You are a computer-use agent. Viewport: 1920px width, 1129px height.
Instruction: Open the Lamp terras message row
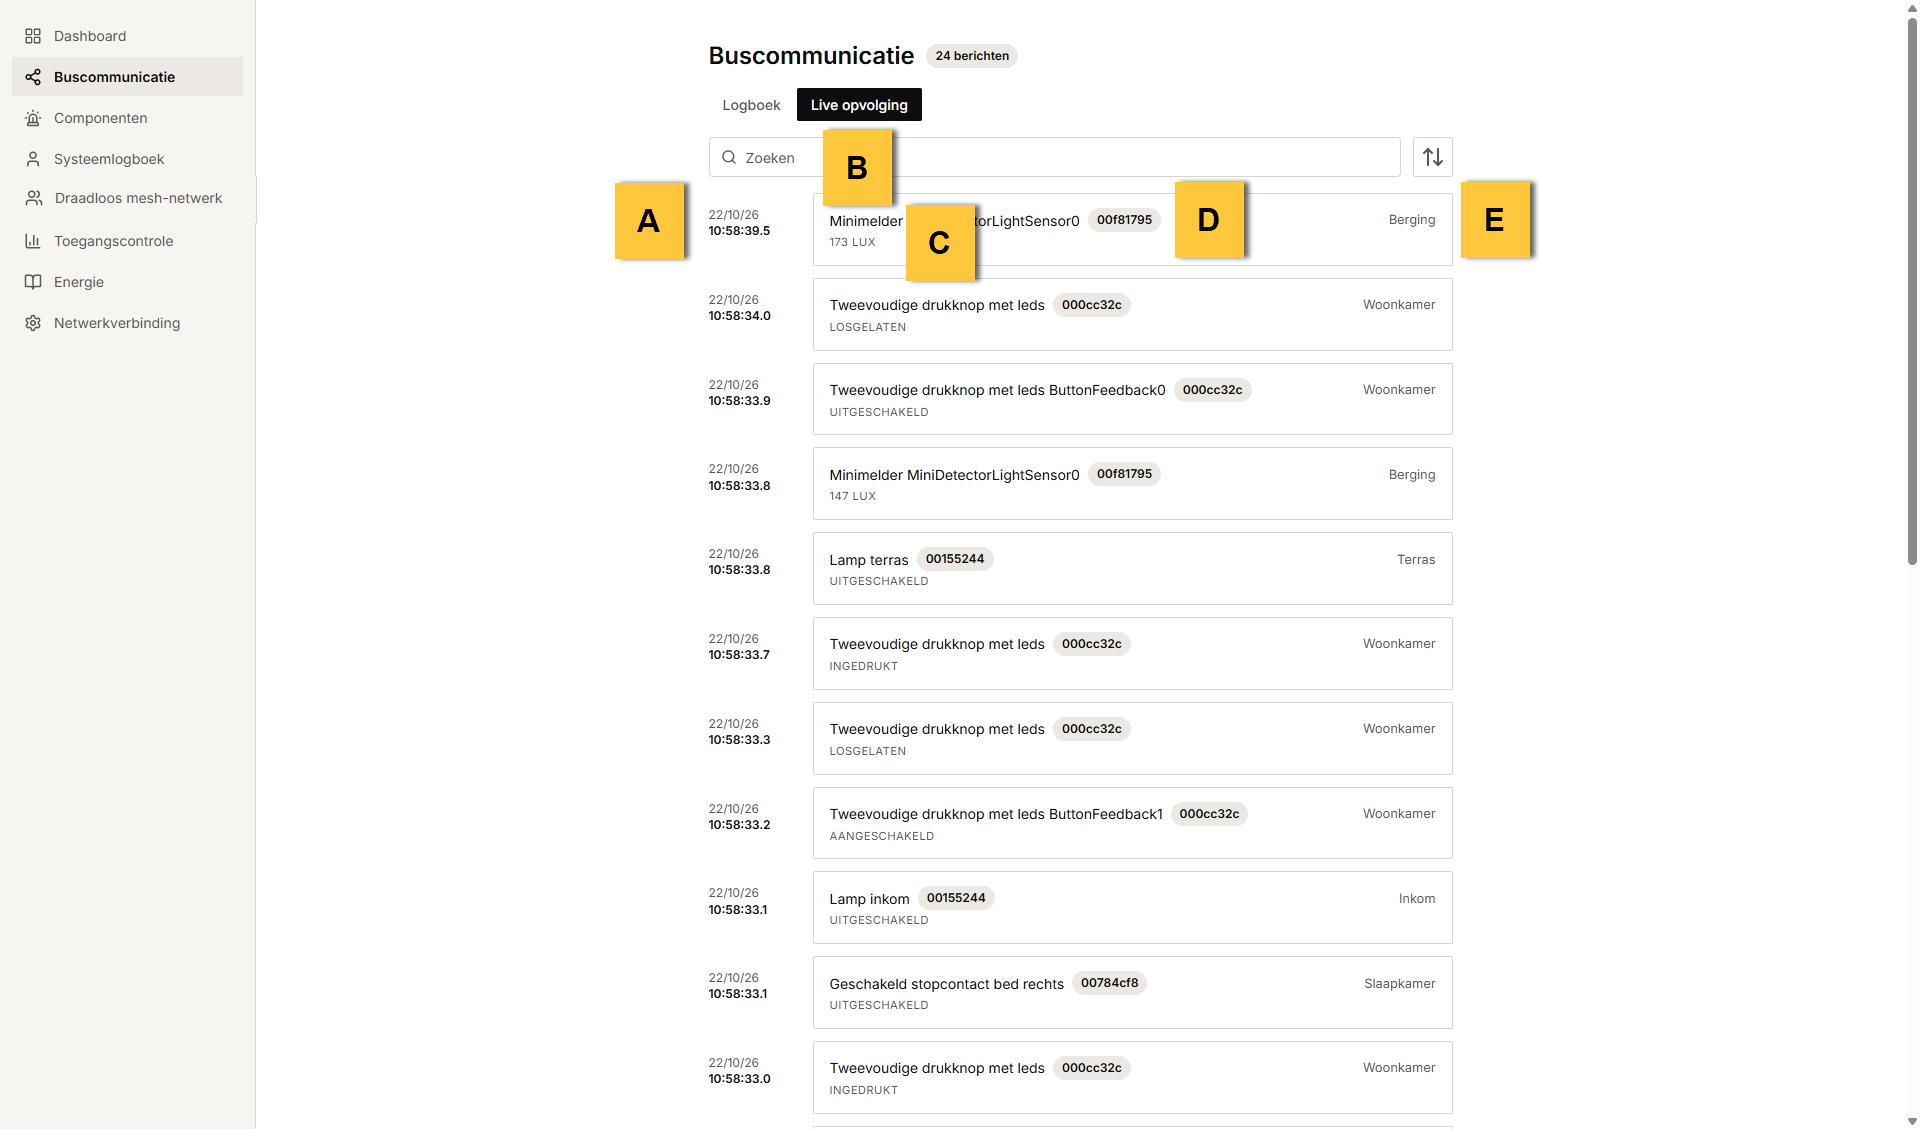coord(1132,568)
